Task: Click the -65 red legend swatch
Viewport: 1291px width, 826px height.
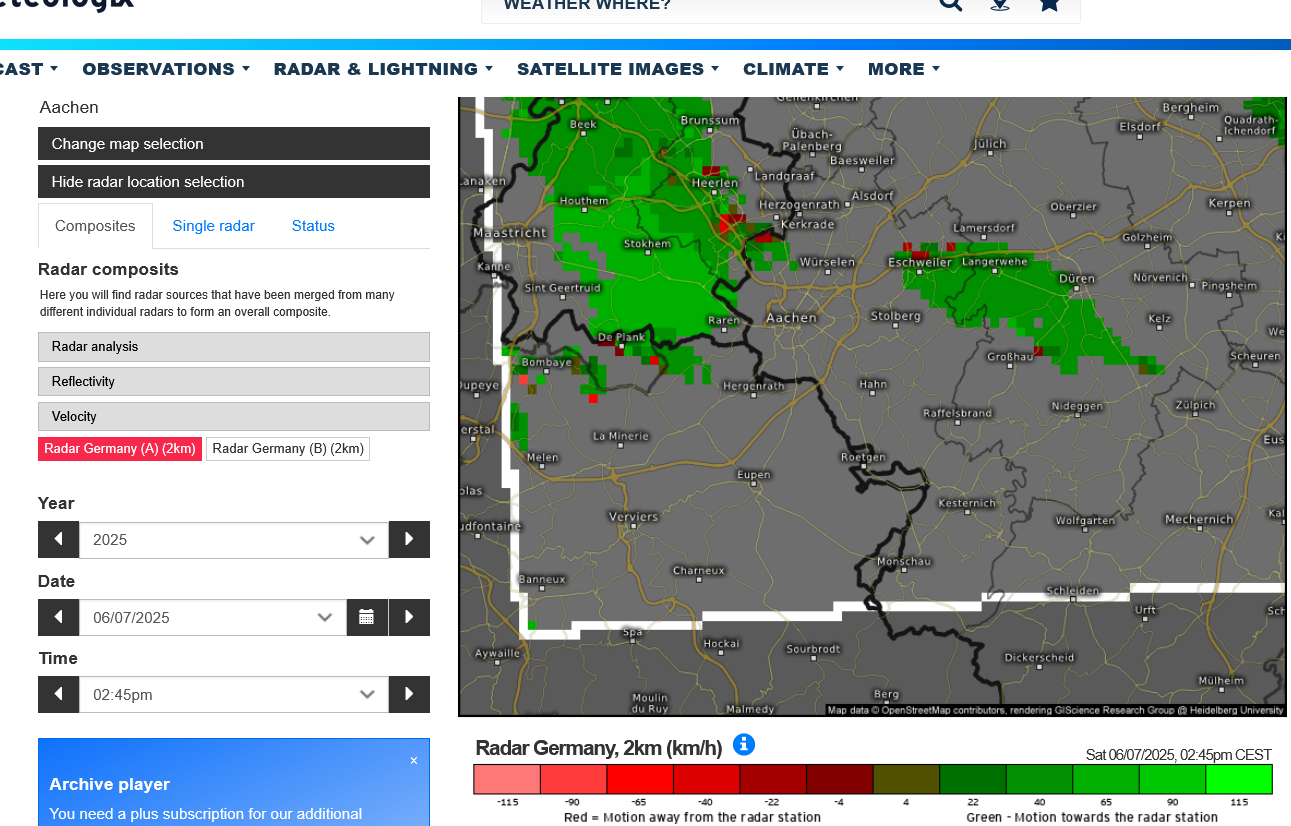Action: tap(640, 779)
